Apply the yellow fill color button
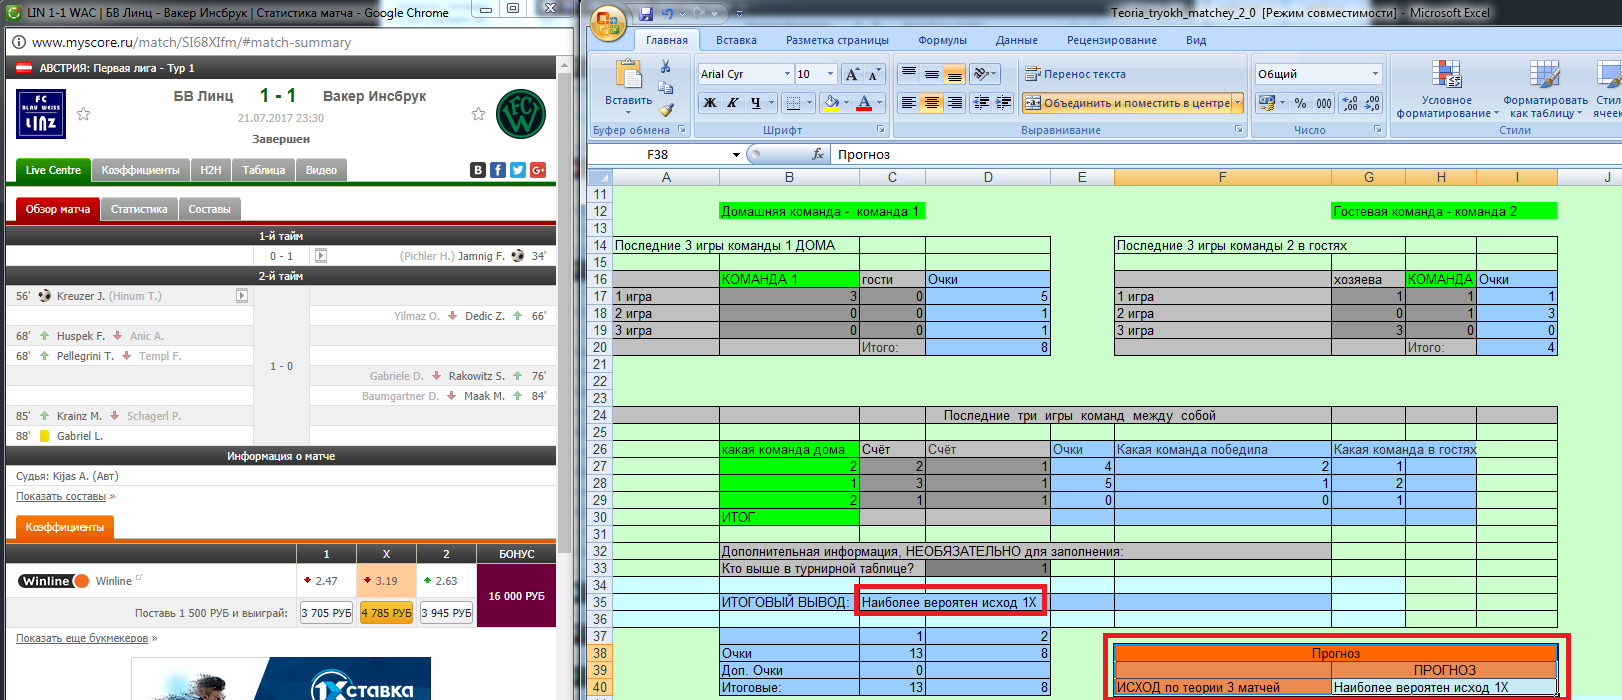 (831, 102)
